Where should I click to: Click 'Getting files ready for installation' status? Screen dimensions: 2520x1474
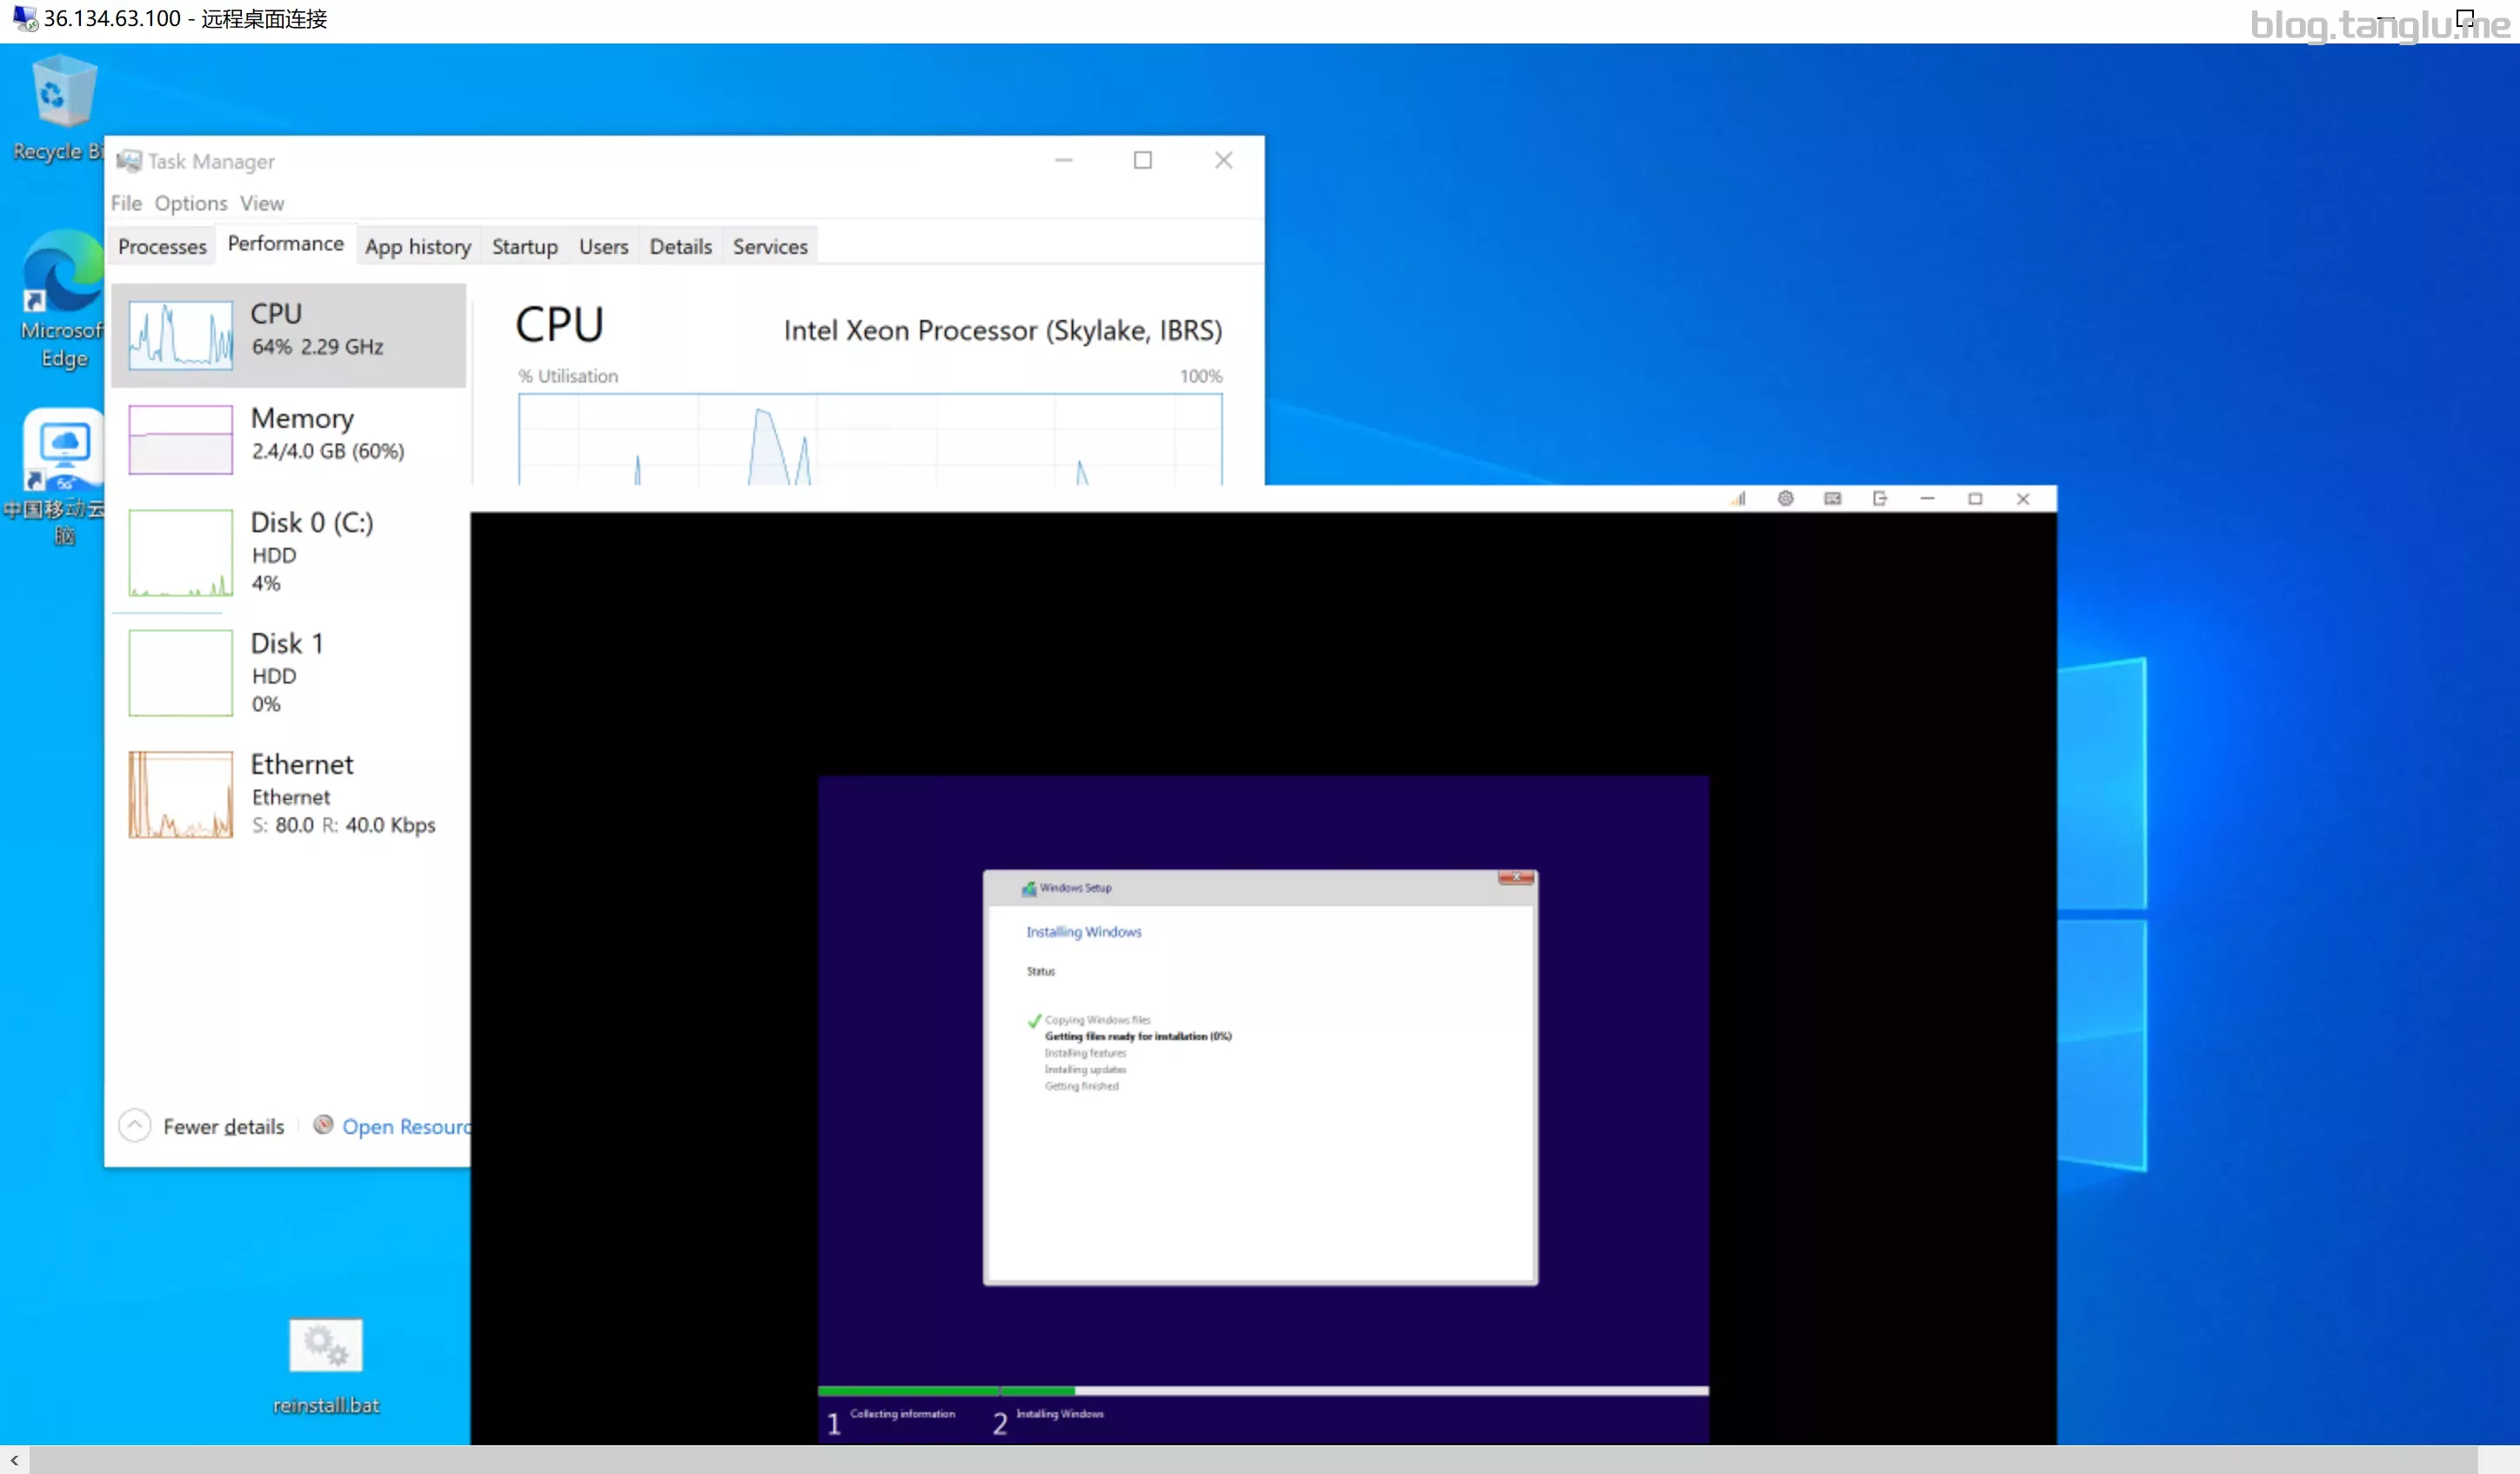coord(1138,1037)
